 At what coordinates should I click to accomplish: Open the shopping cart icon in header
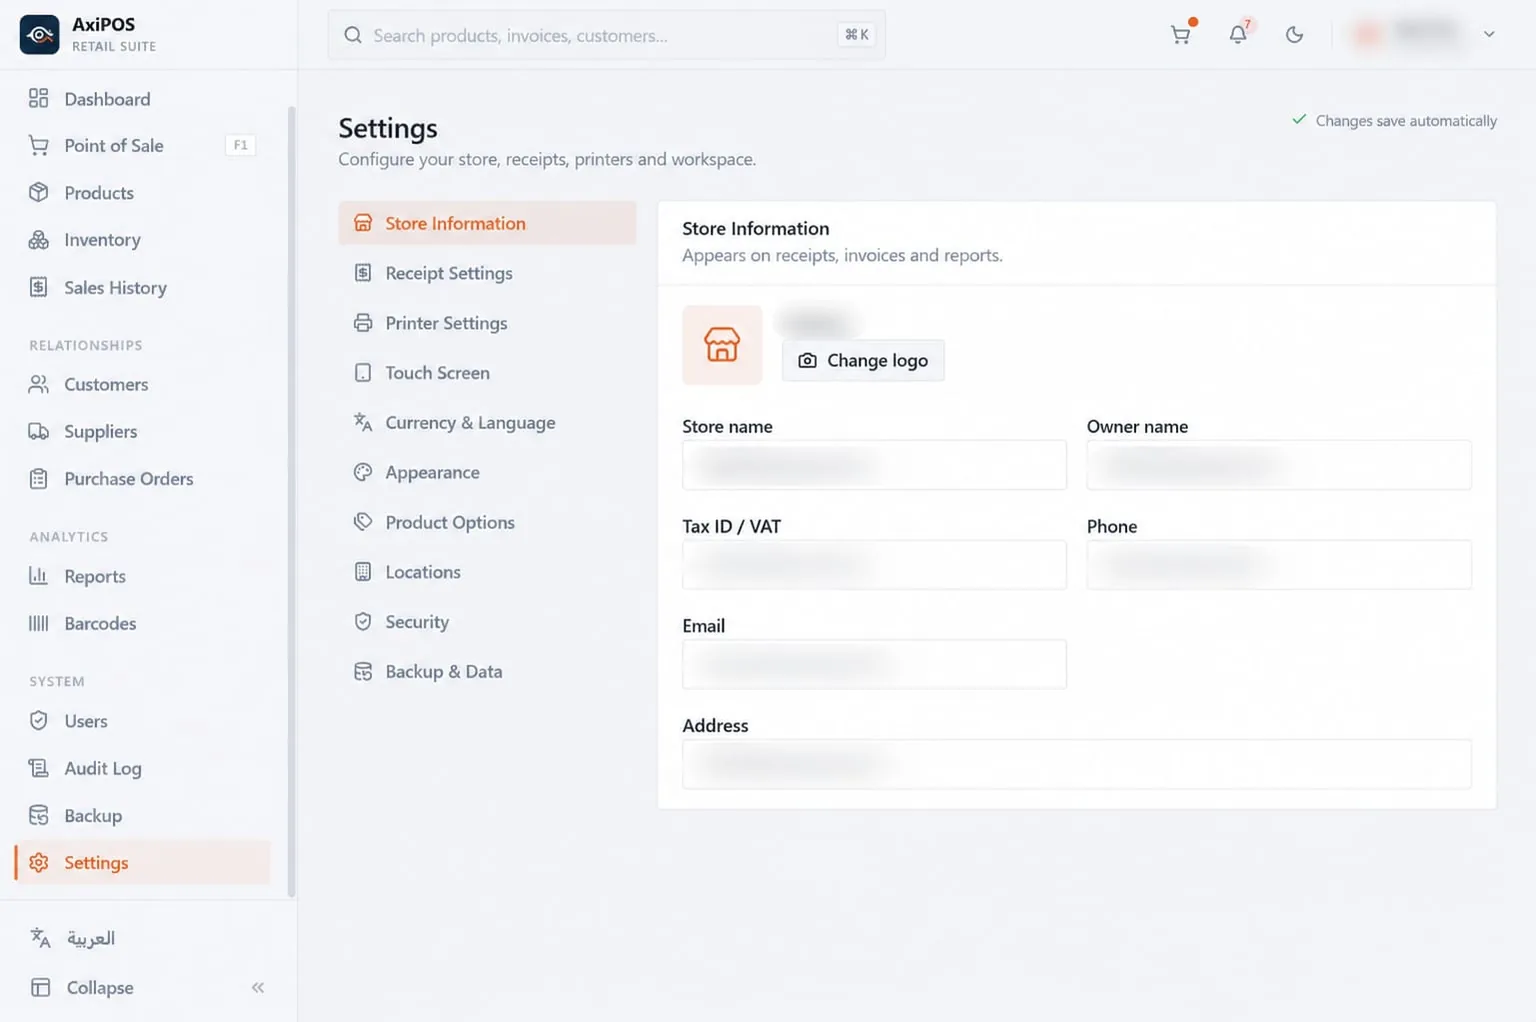coord(1181,34)
